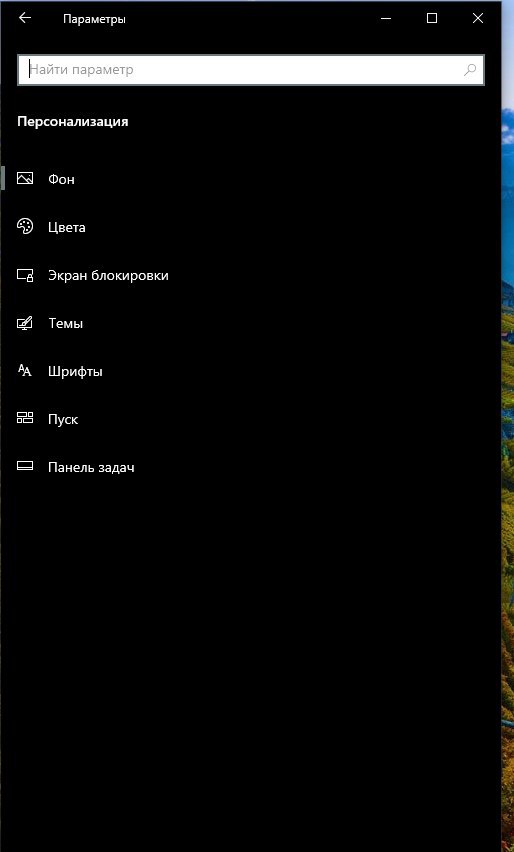
Task: Click the Персонализация heading
Action: tap(73, 122)
